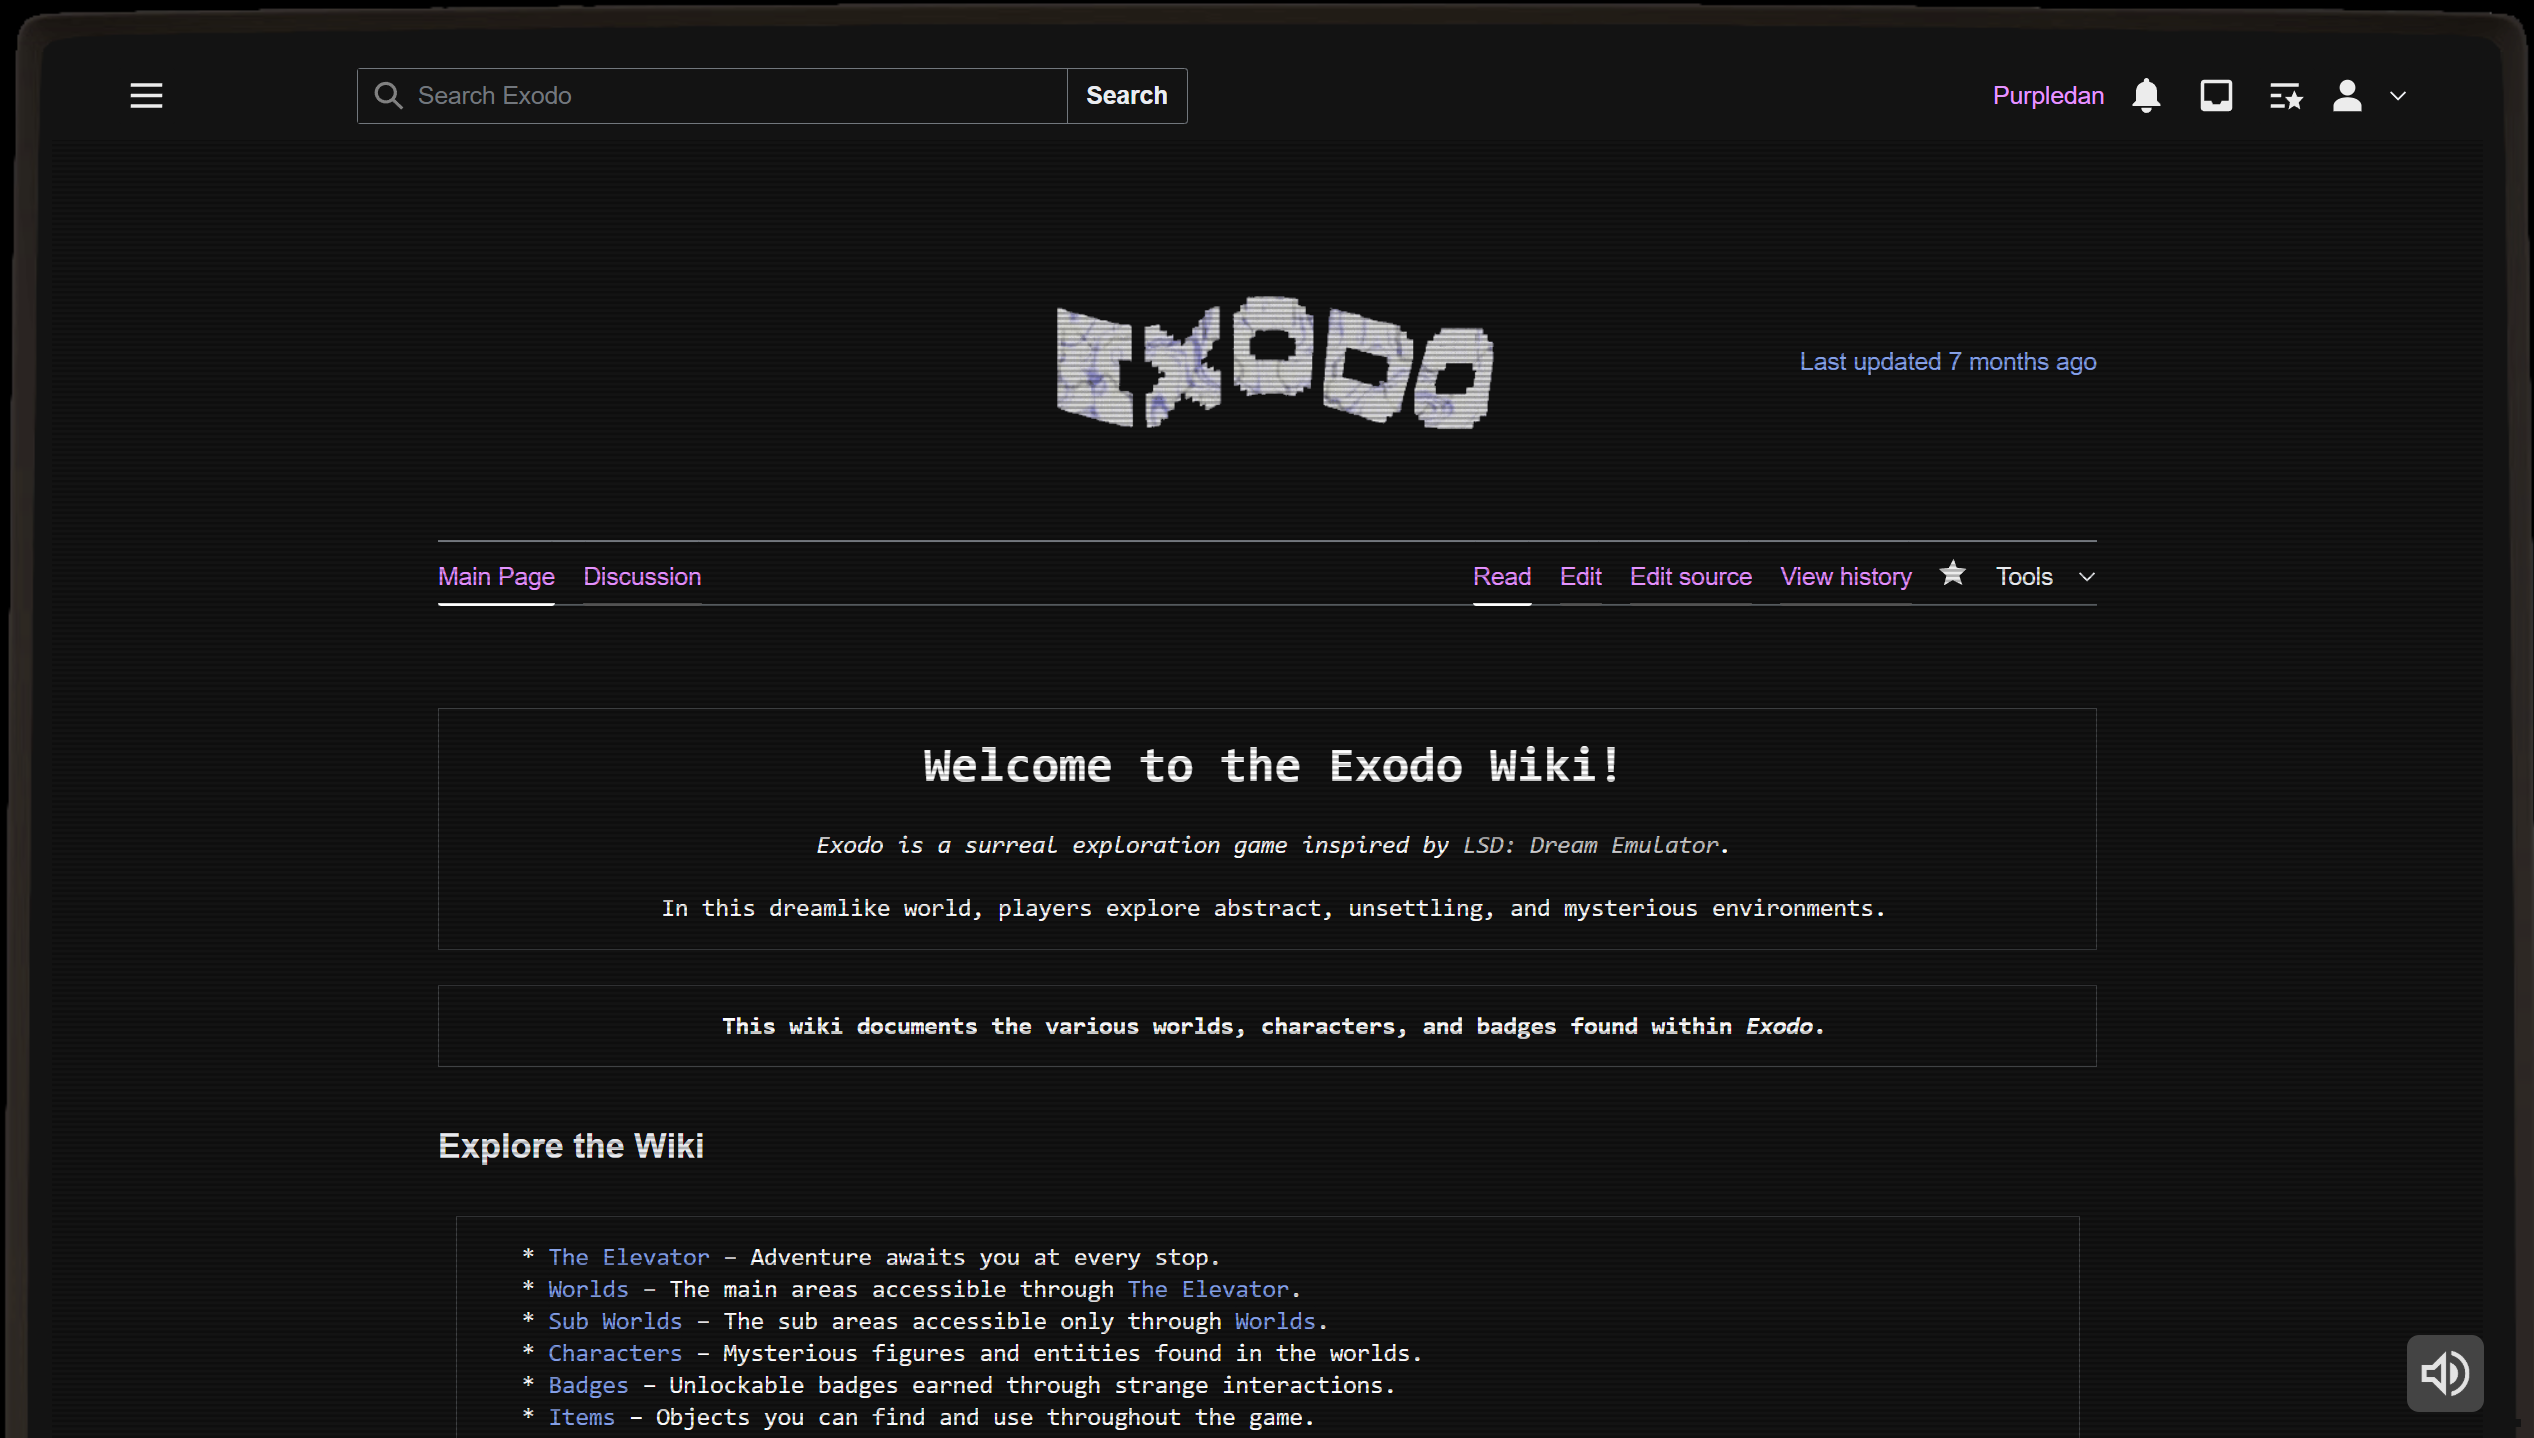Open the Badges link
Screen dimensions: 2534x1438
coord(588,1385)
